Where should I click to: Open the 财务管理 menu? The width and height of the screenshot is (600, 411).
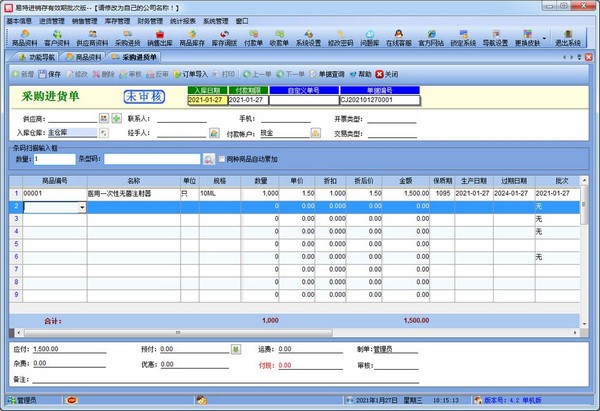point(150,21)
